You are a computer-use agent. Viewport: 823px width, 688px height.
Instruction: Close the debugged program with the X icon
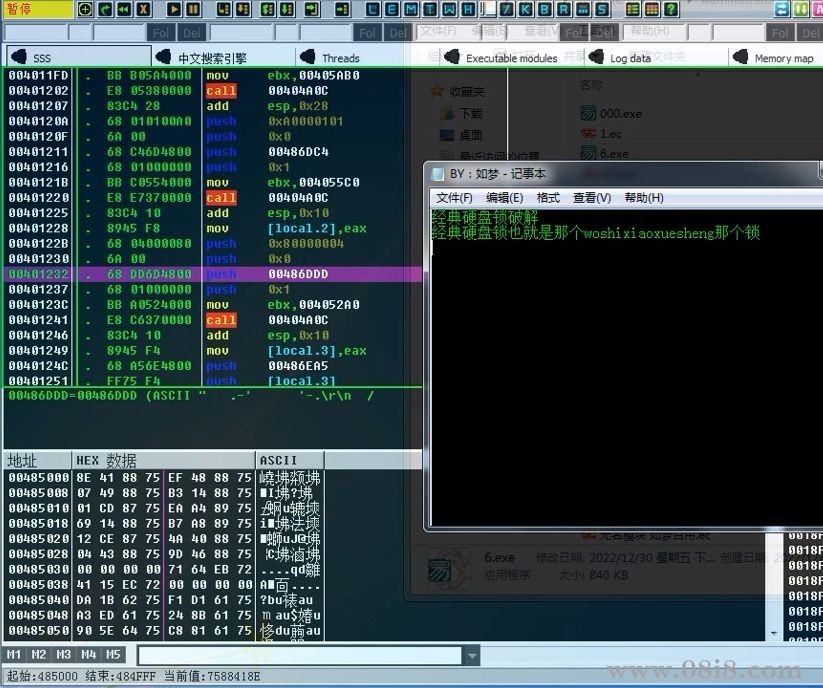click(x=143, y=9)
